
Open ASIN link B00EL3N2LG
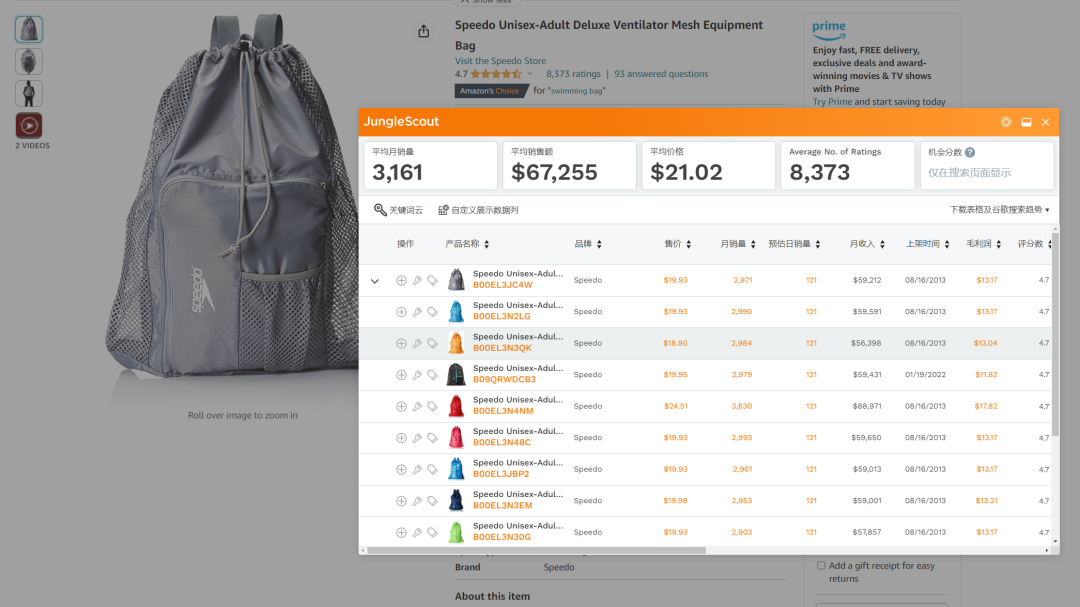pos(501,317)
